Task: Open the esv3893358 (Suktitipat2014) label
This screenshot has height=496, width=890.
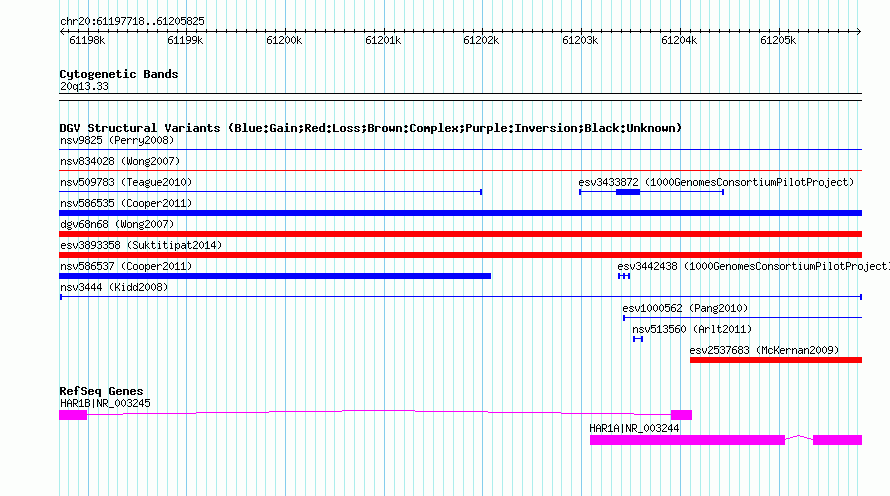Action: pyautogui.click(x=141, y=245)
